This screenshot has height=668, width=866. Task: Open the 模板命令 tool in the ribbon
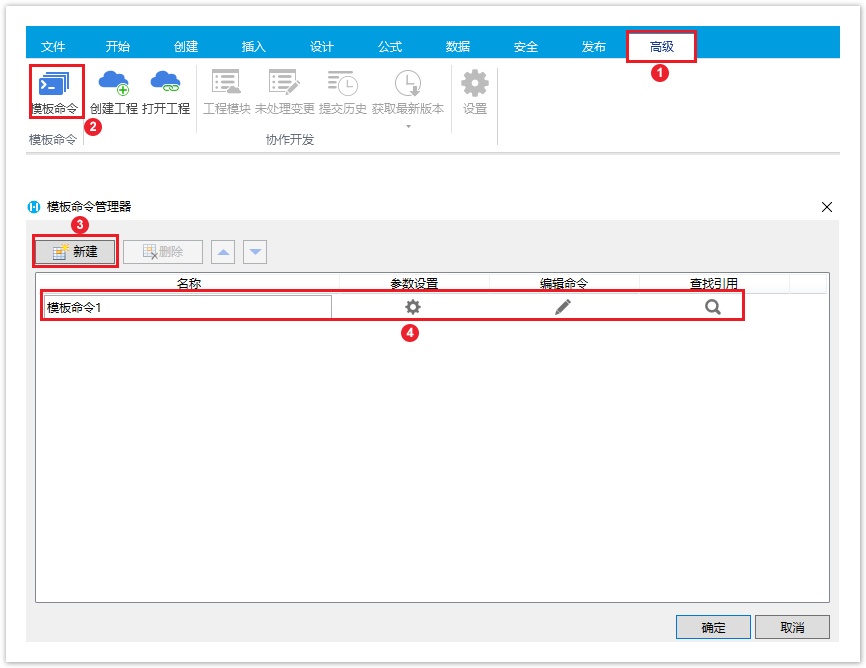click(55, 91)
